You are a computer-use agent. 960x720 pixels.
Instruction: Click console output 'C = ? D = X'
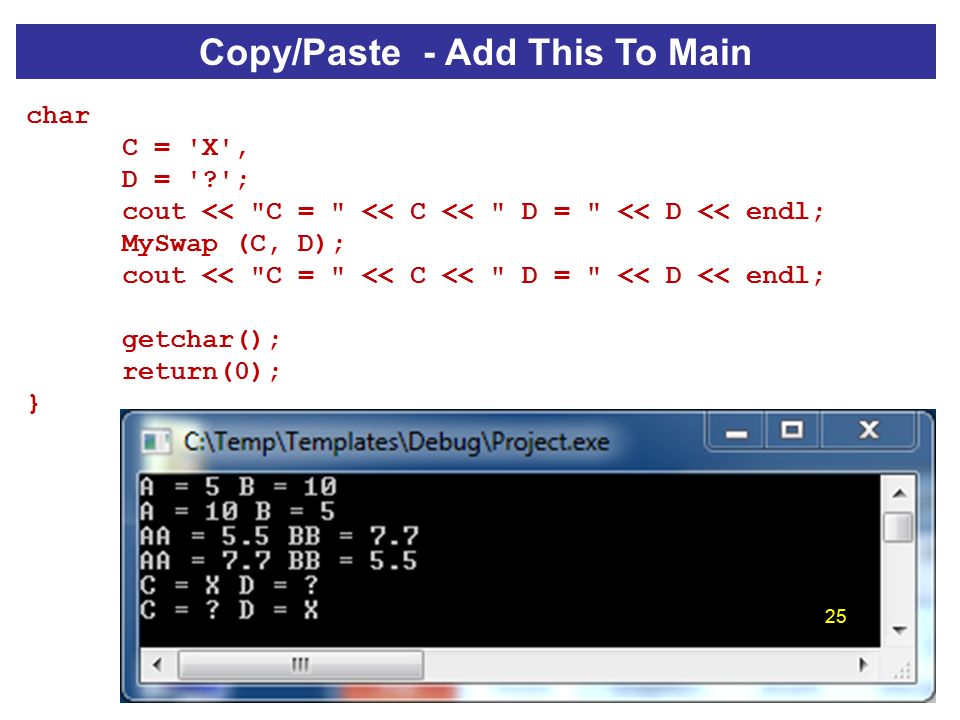click(230, 610)
